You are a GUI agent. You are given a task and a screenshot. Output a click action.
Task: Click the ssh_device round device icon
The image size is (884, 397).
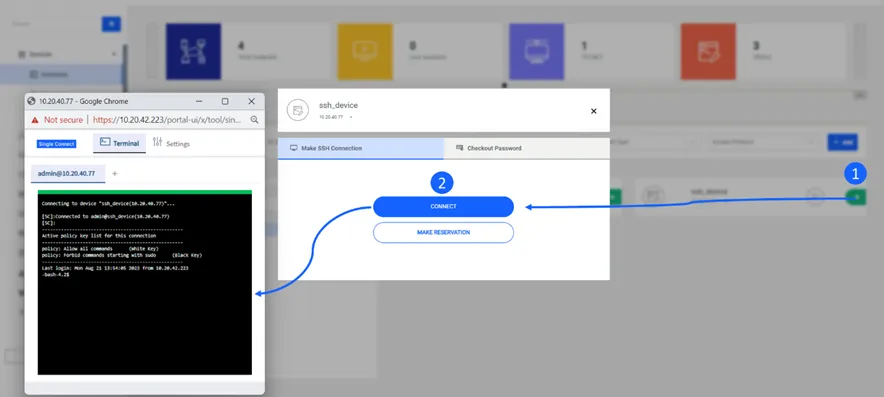[298, 110]
